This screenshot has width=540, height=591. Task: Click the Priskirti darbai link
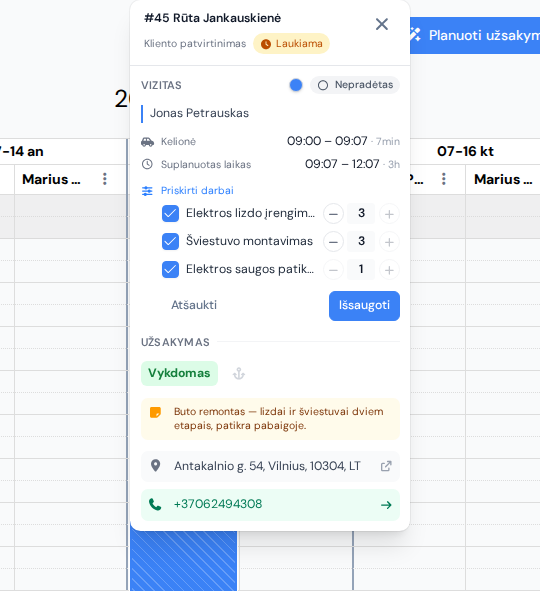[197, 191]
